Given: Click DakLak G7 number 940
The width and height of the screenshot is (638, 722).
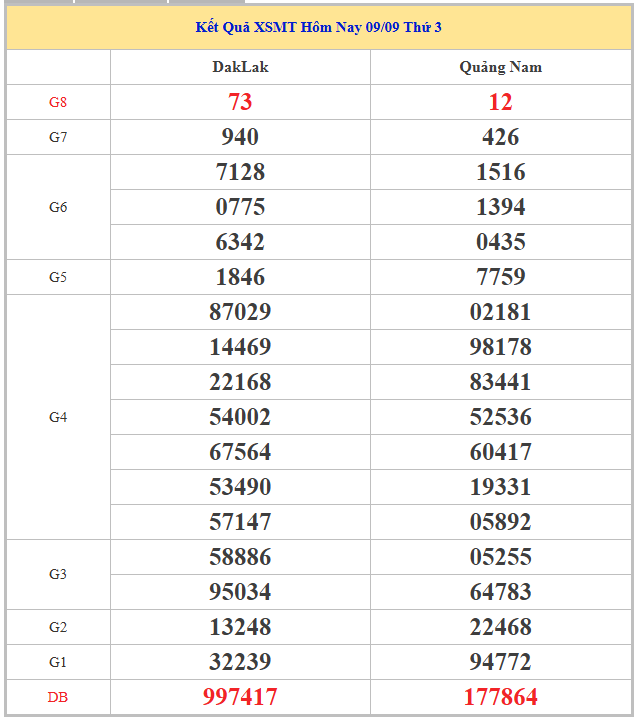Looking at the screenshot, I should pos(240,137).
